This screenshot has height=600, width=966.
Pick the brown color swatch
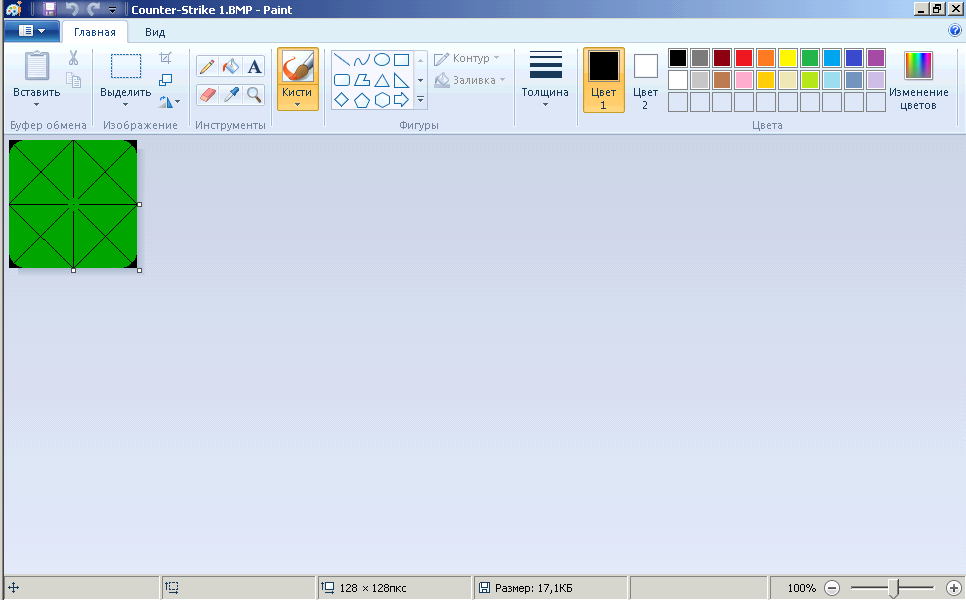coord(722,80)
